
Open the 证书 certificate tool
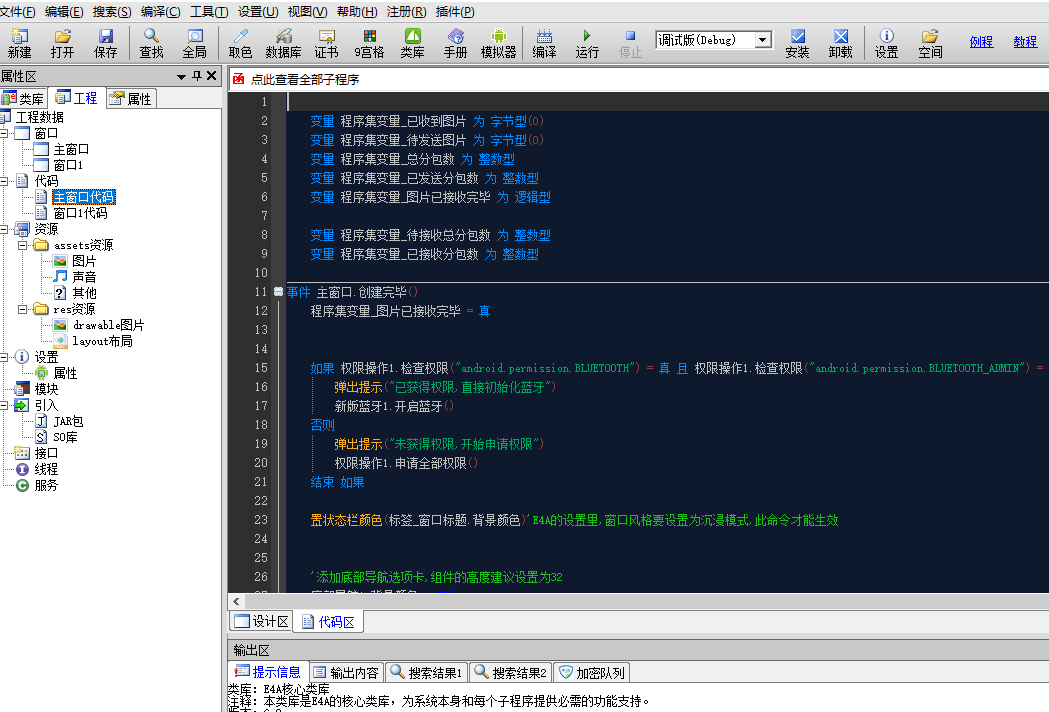tap(326, 43)
